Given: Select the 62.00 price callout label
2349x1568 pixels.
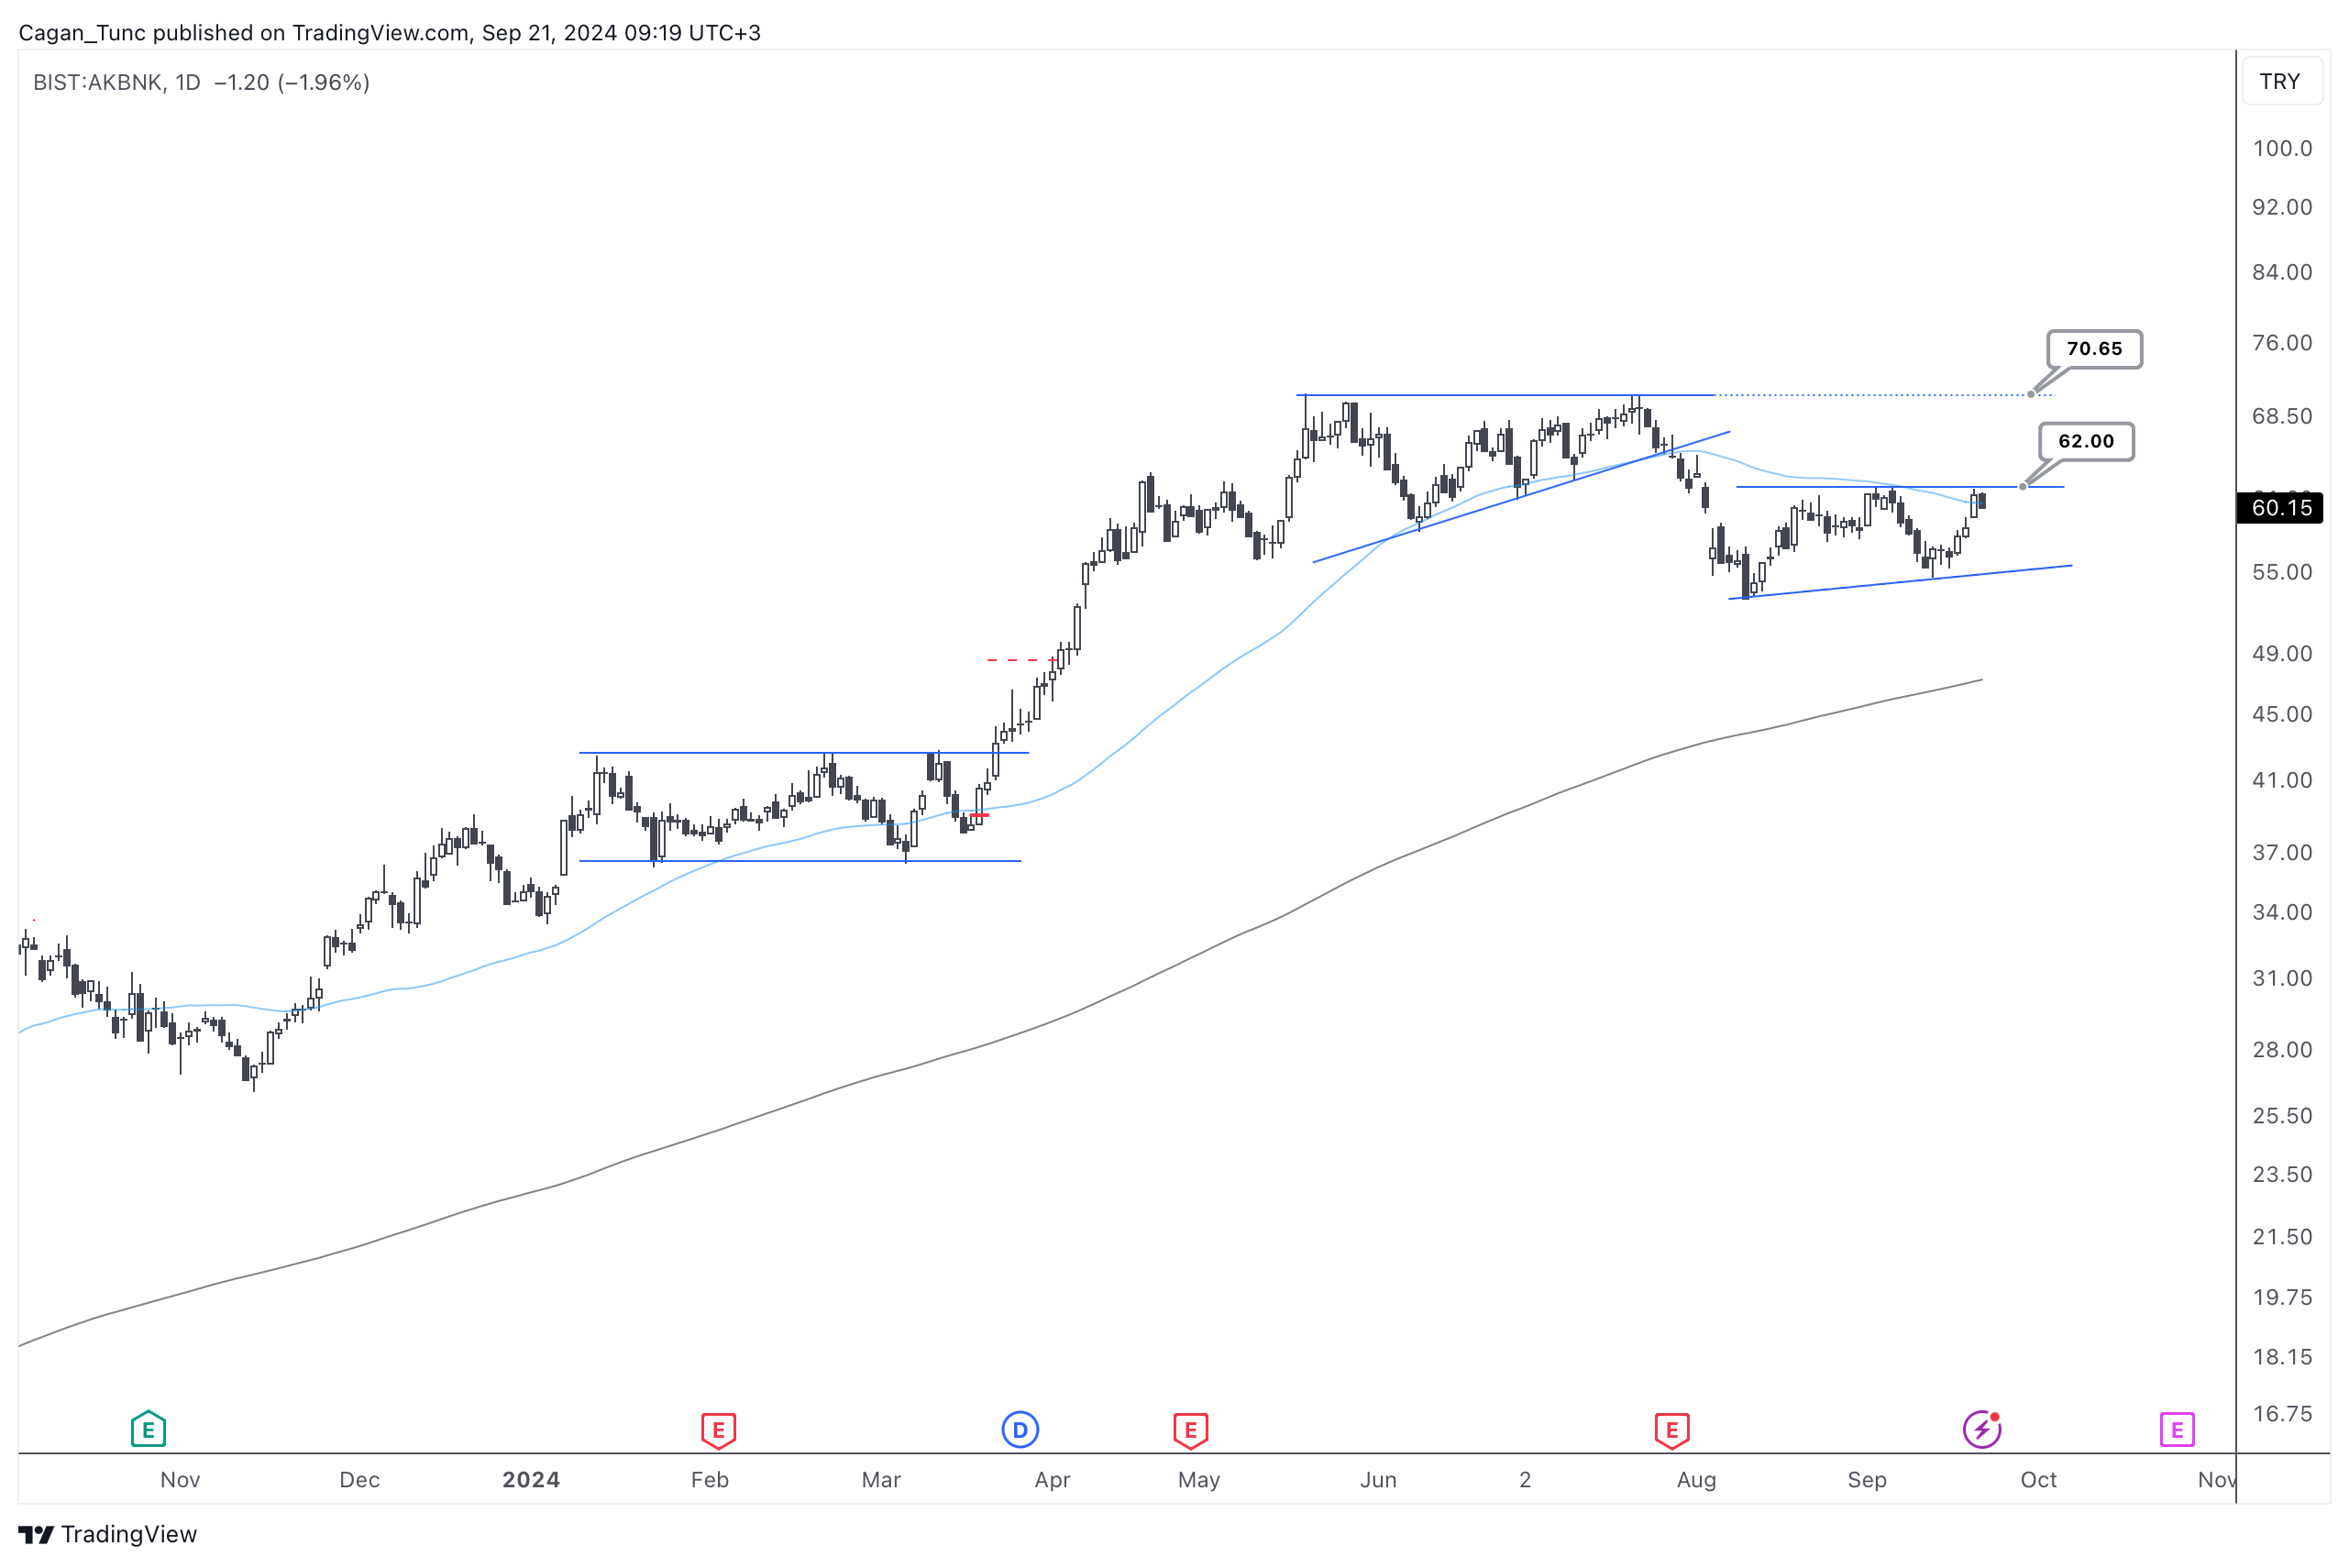Looking at the screenshot, I should [2085, 441].
